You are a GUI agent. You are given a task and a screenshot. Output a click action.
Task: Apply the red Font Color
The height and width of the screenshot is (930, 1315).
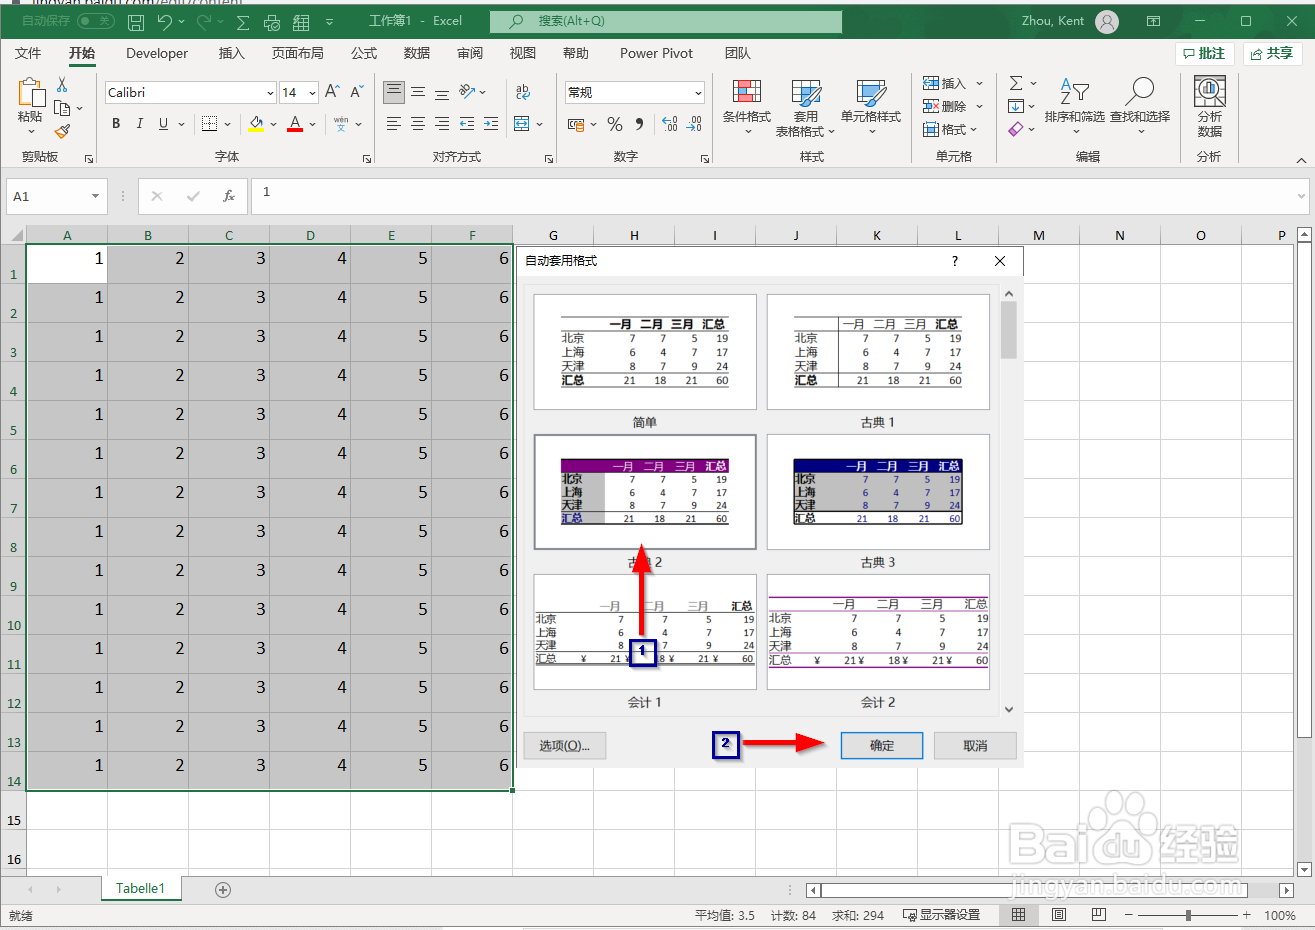(x=295, y=124)
